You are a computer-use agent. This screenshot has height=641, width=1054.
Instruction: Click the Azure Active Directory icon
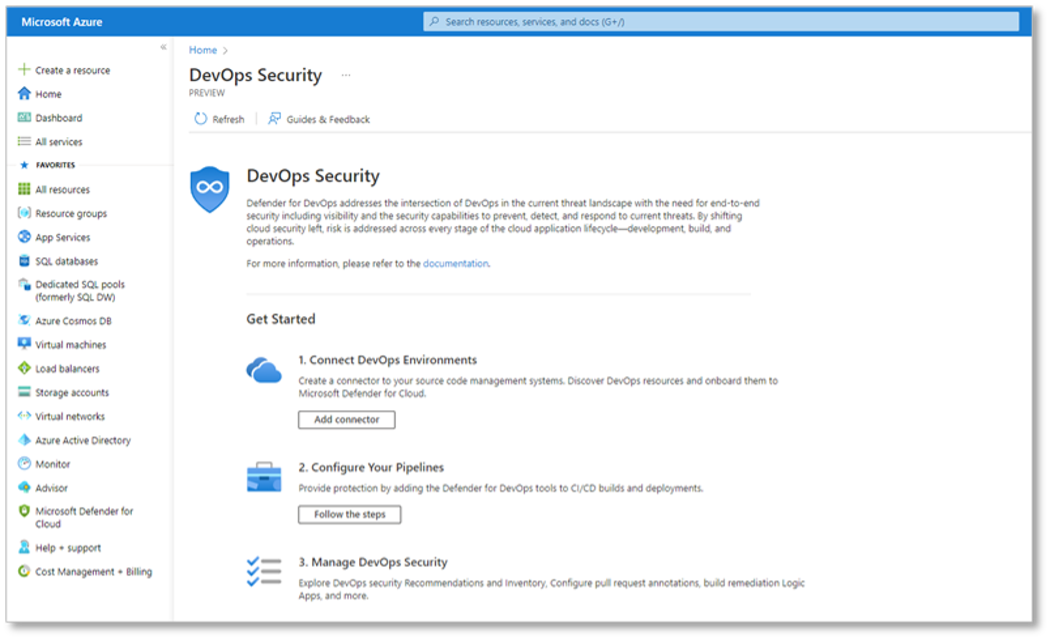pos(25,440)
